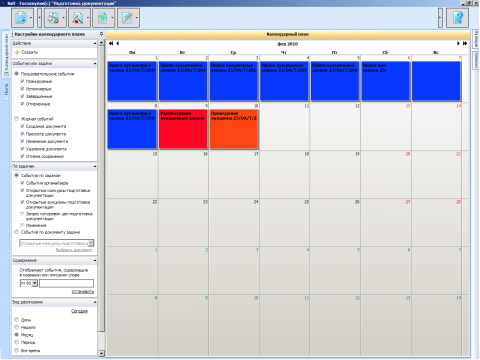This screenshot has height=360, width=480.
Task: Jump back with the double-left arrow
Action: point(111,43)
